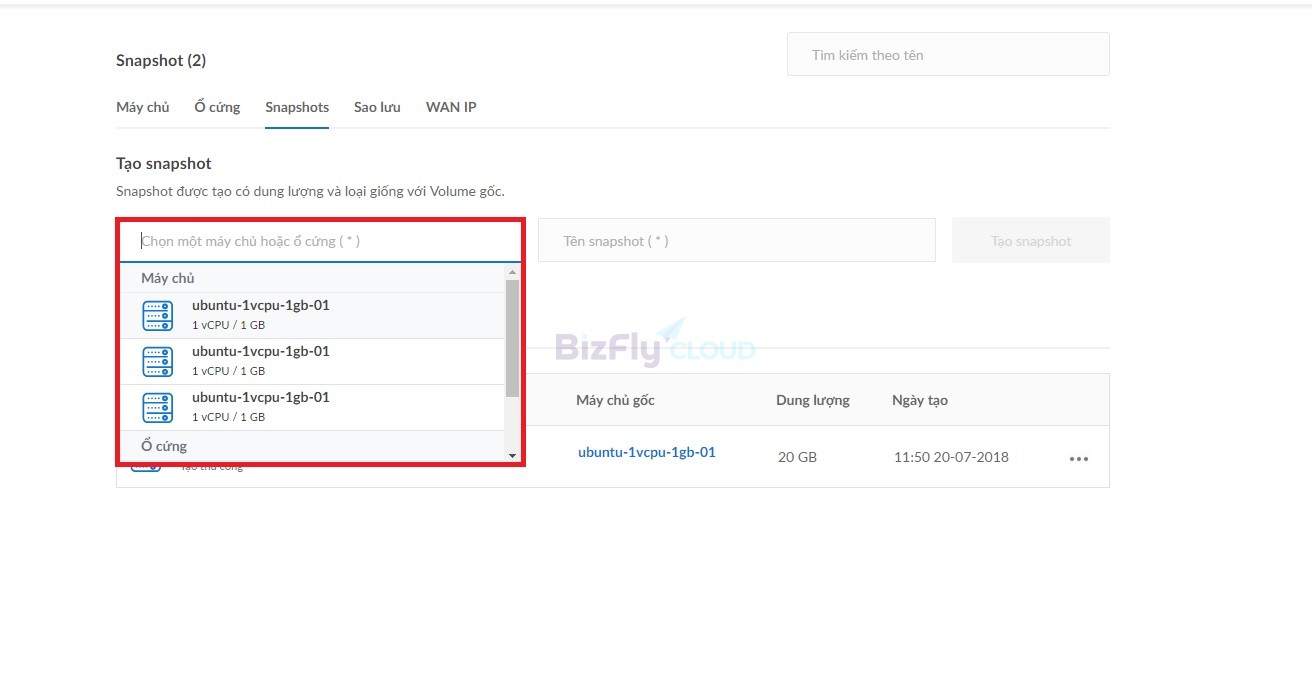1312x685 pixels.
Task: Click the Snapshot (2) heading
Action: [161, 60]
